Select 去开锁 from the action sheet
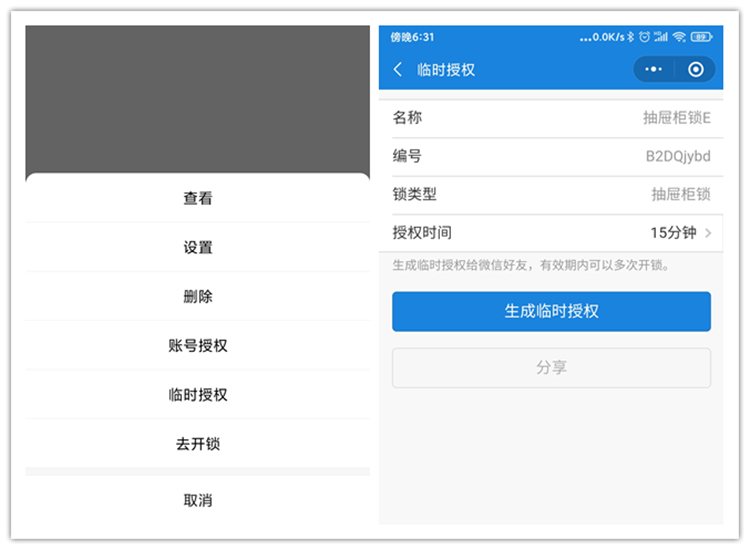Image resolution: width=750 pixels, height=550 pixels. click(198, 444)
